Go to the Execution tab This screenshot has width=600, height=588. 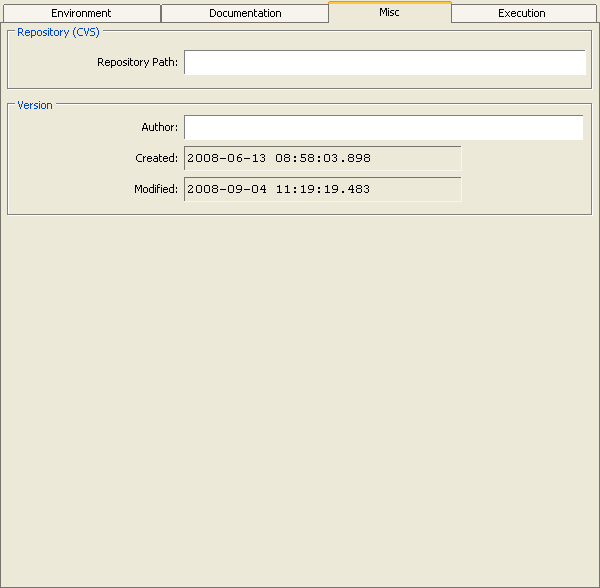pyautogui.click(x=521, y=14)
